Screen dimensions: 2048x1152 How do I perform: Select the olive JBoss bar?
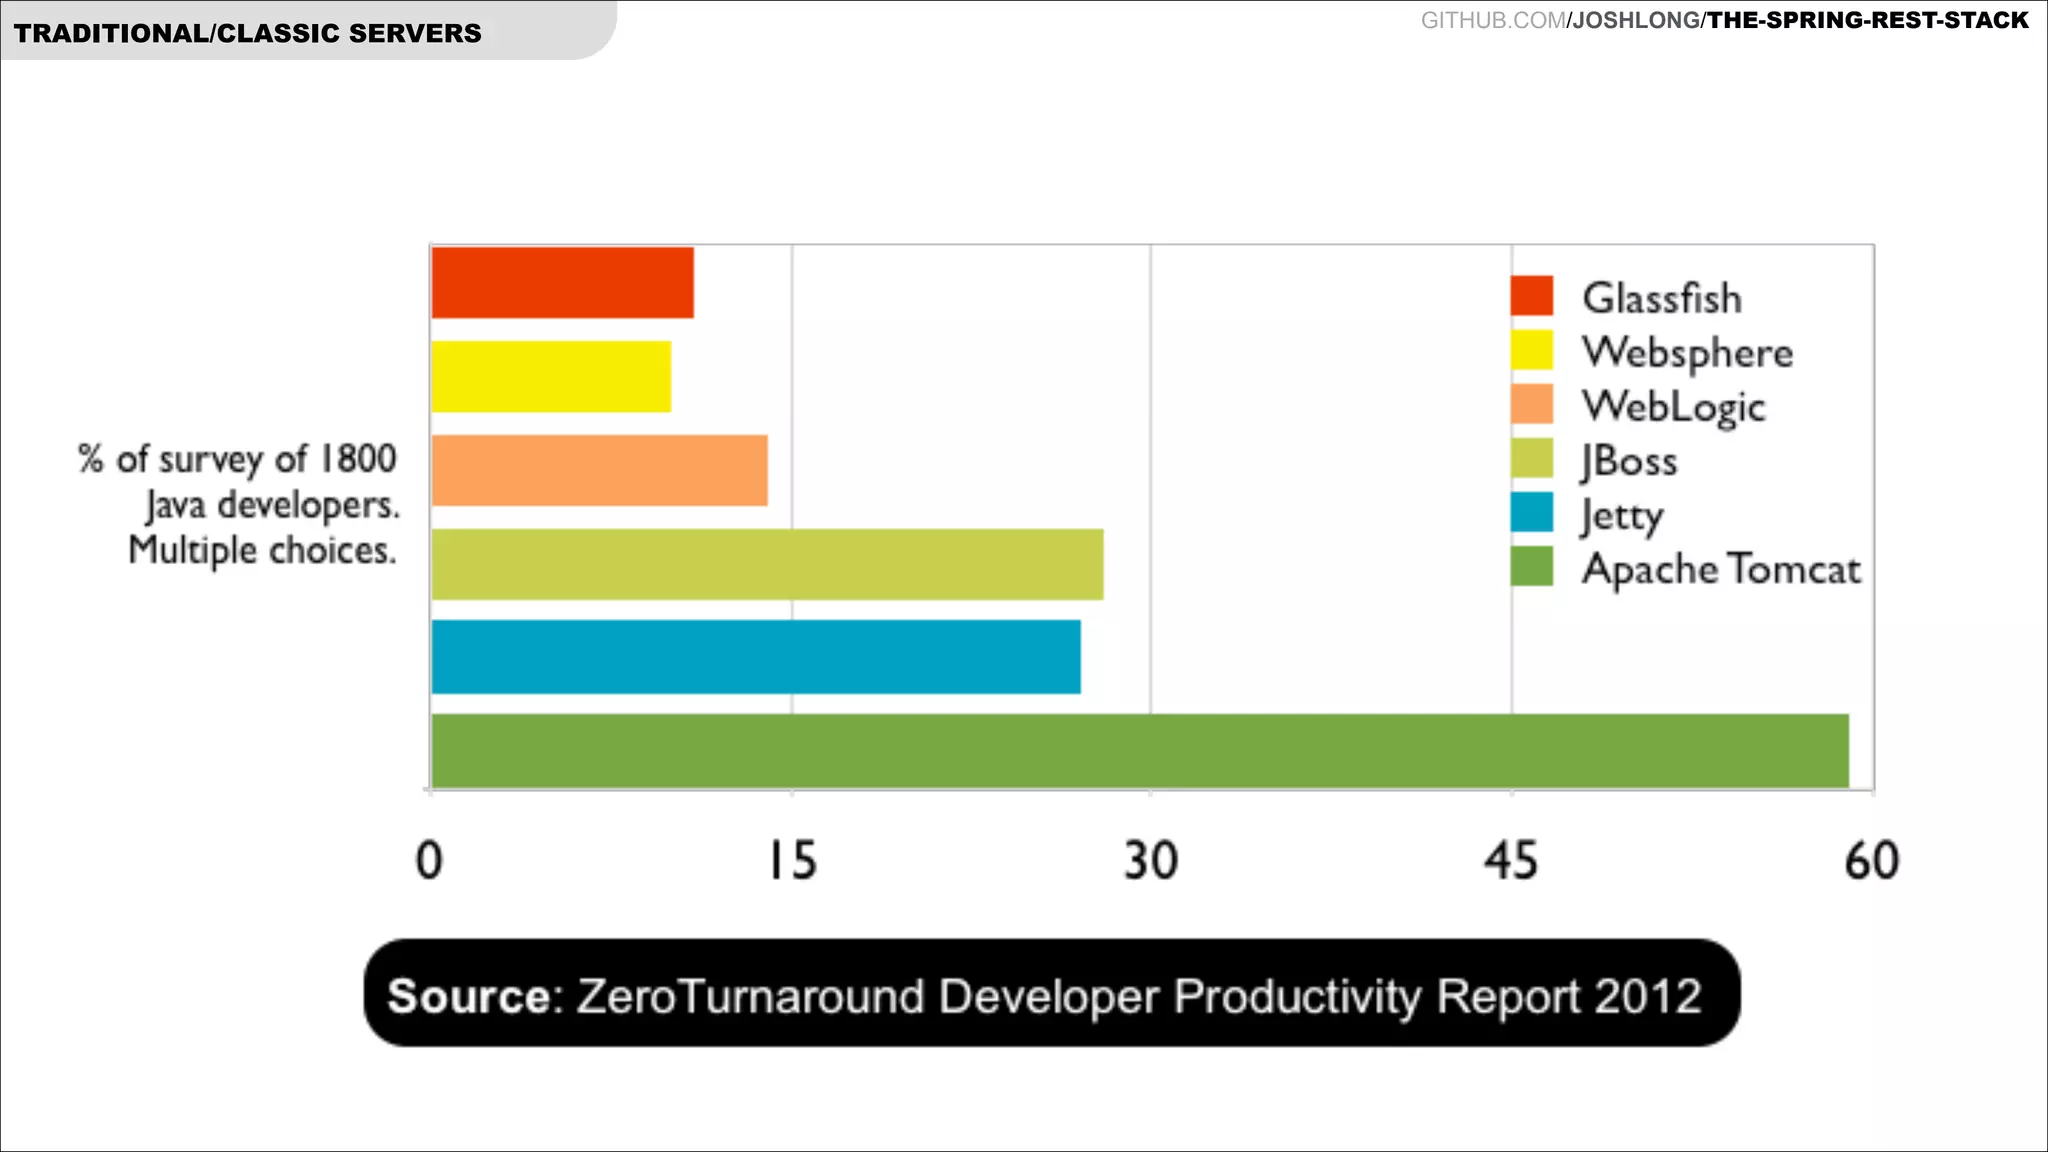pyautogui.click(x=767, y=564)
